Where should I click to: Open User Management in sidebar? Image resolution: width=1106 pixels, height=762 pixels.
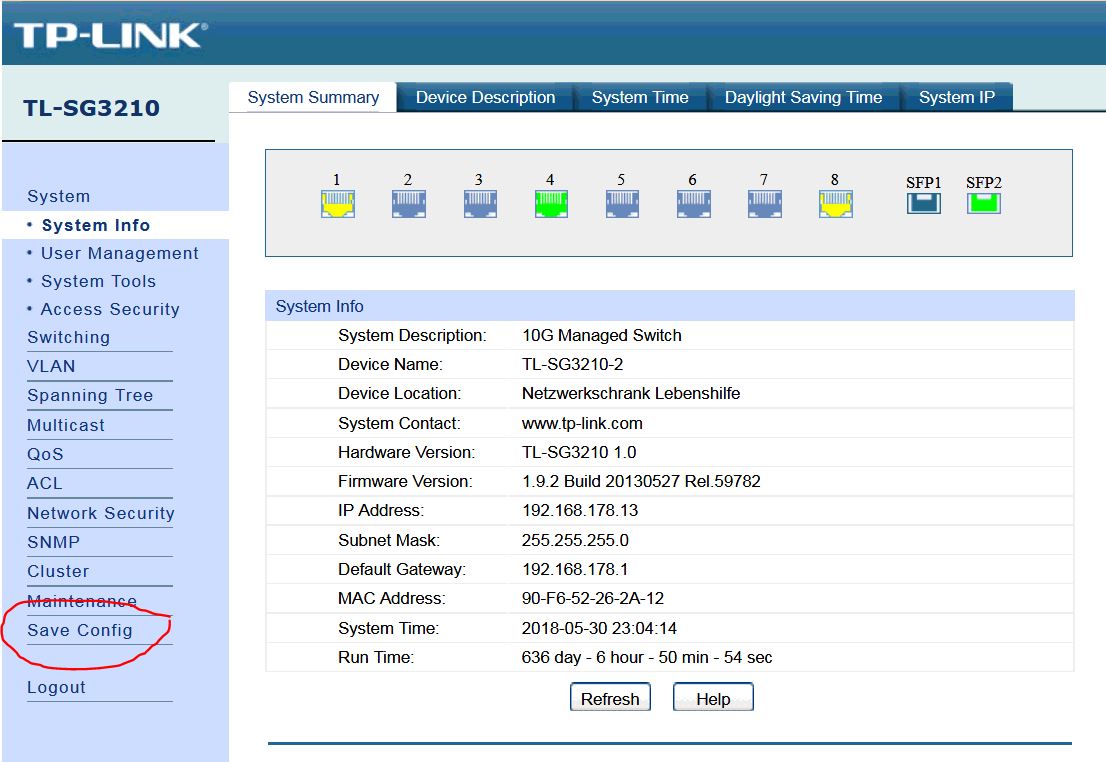pyautogui.click(x=119, y=253)
